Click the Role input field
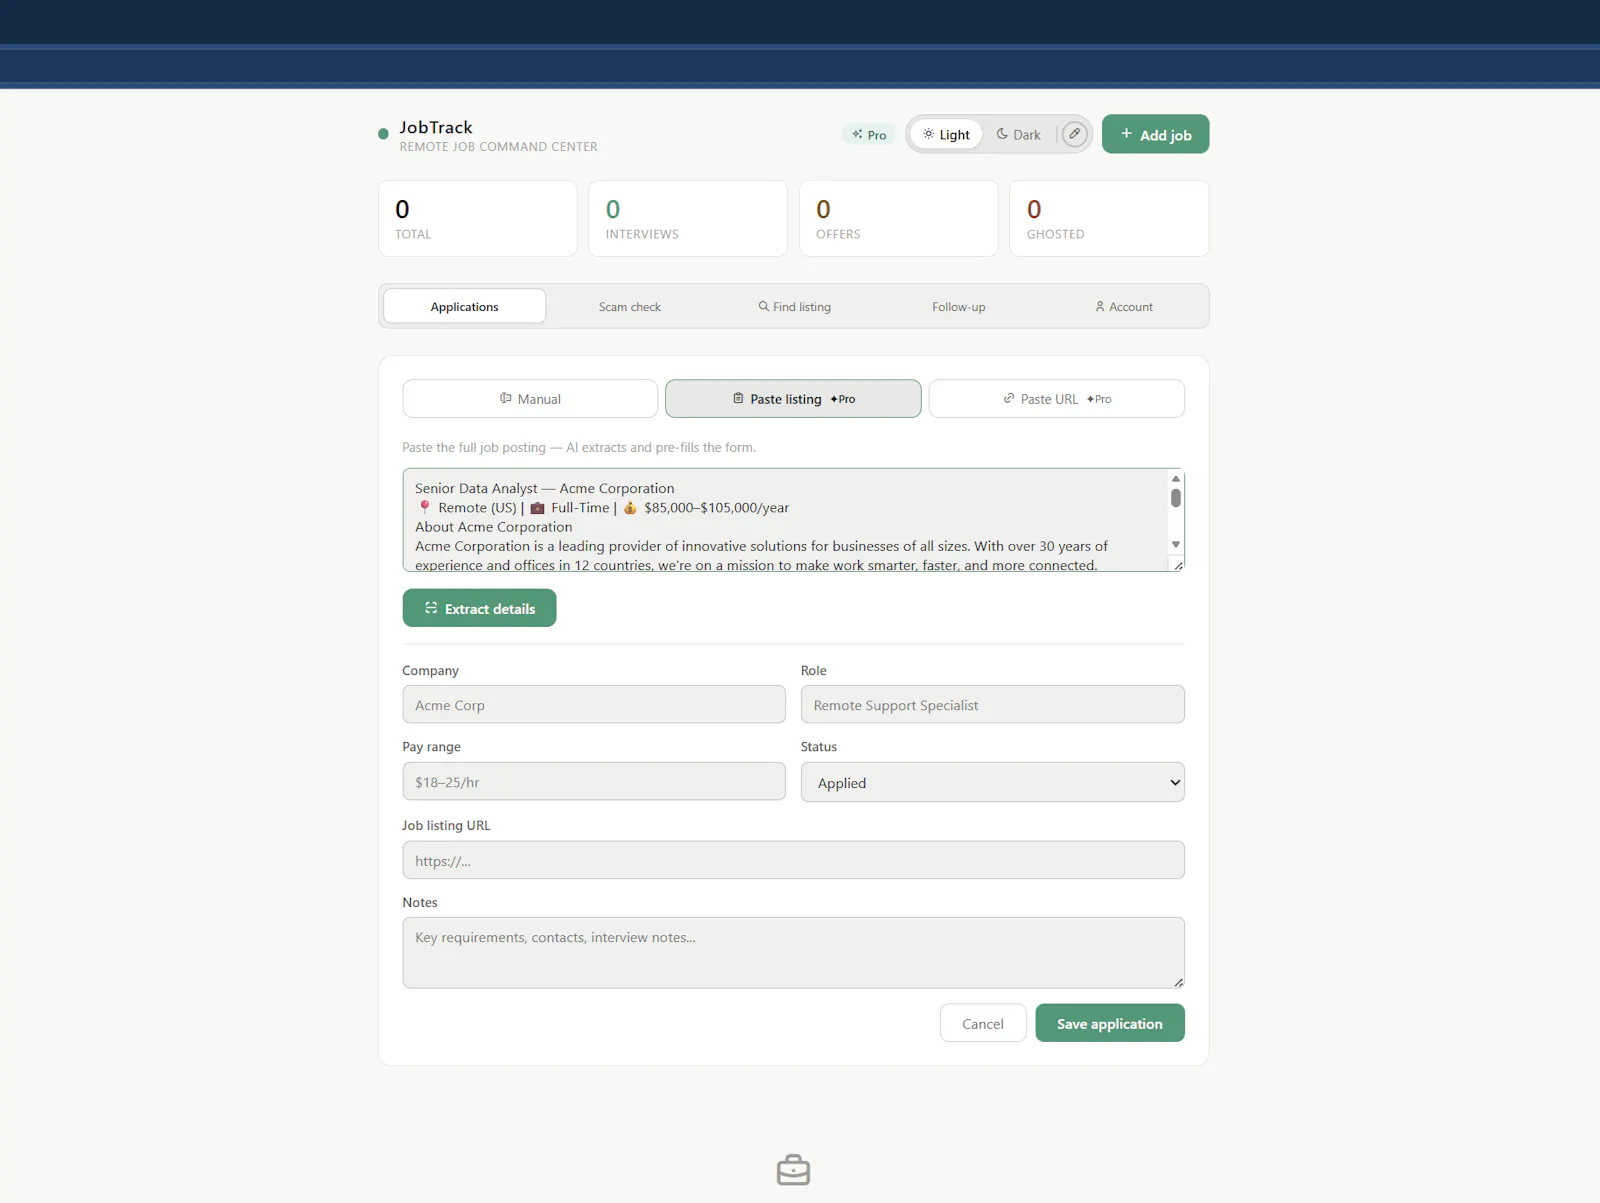 992,705
